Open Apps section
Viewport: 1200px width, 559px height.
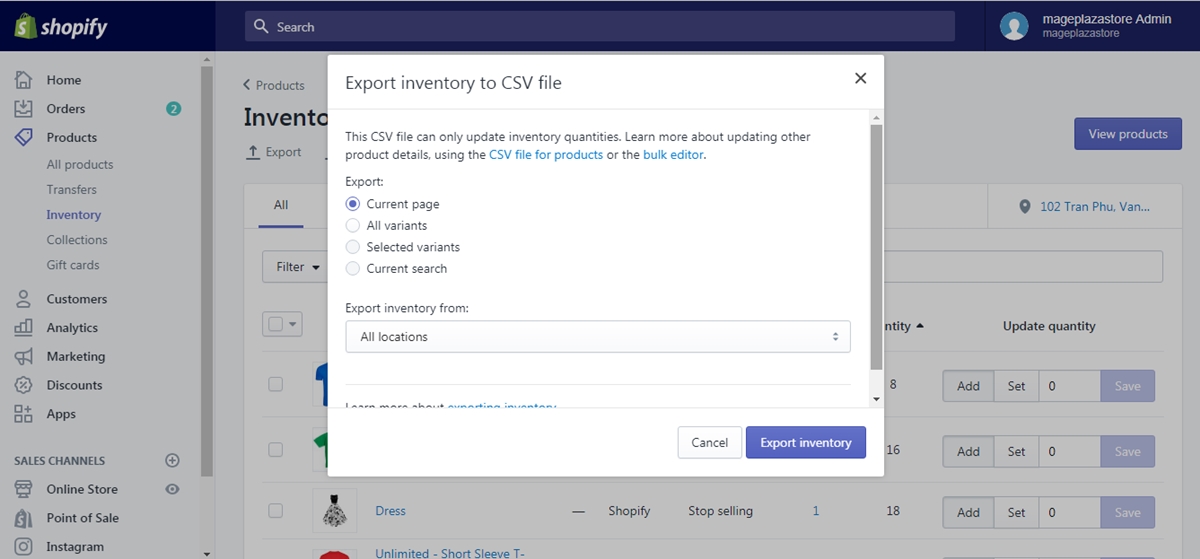(61, 414)
